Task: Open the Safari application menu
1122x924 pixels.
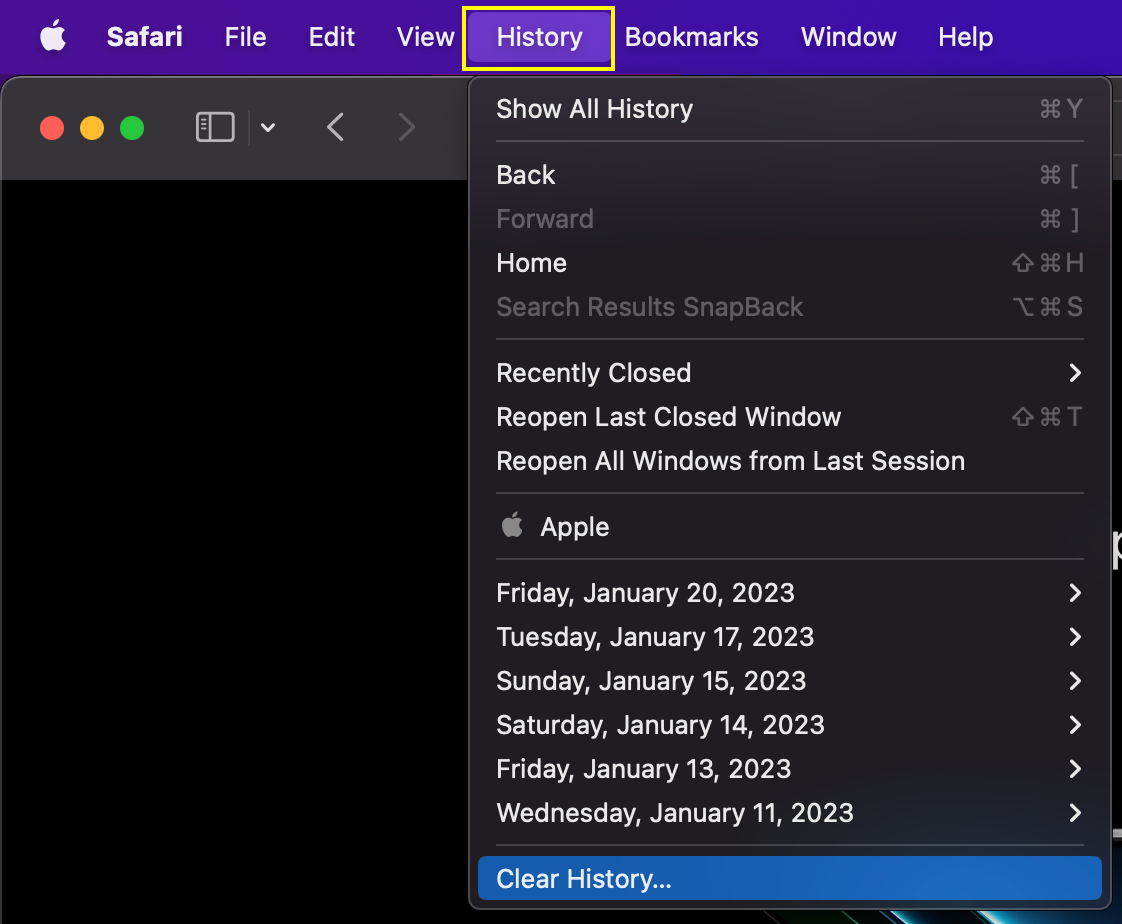Action: [x=145, y=37]
